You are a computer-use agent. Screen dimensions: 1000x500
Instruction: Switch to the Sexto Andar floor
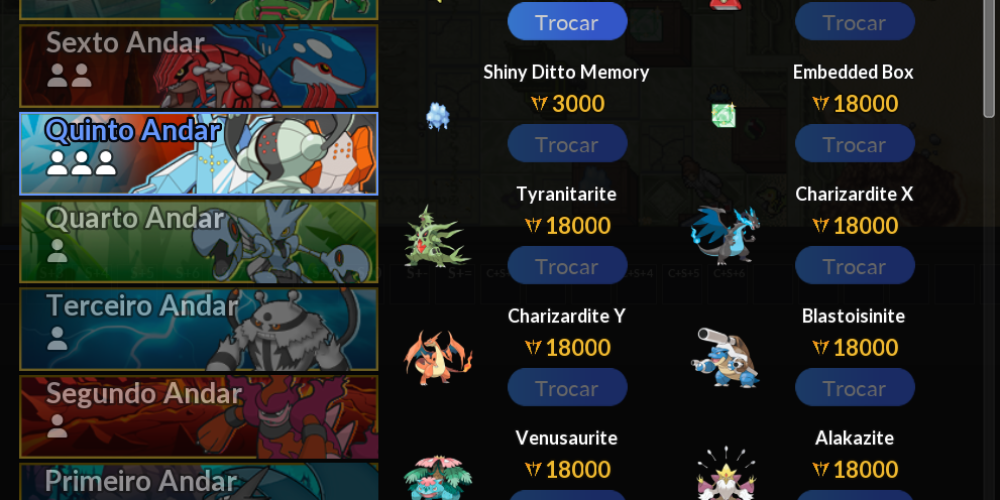click(x=199, y=66)
